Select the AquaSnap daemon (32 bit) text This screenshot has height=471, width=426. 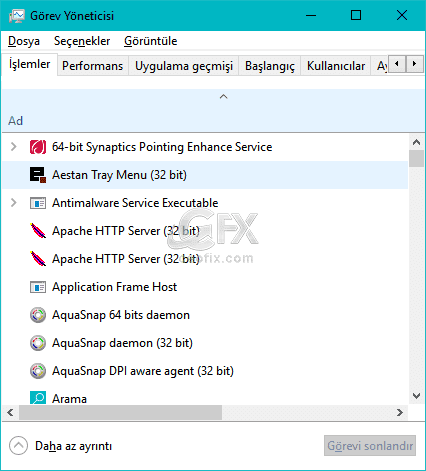click(x=122, y=343)
